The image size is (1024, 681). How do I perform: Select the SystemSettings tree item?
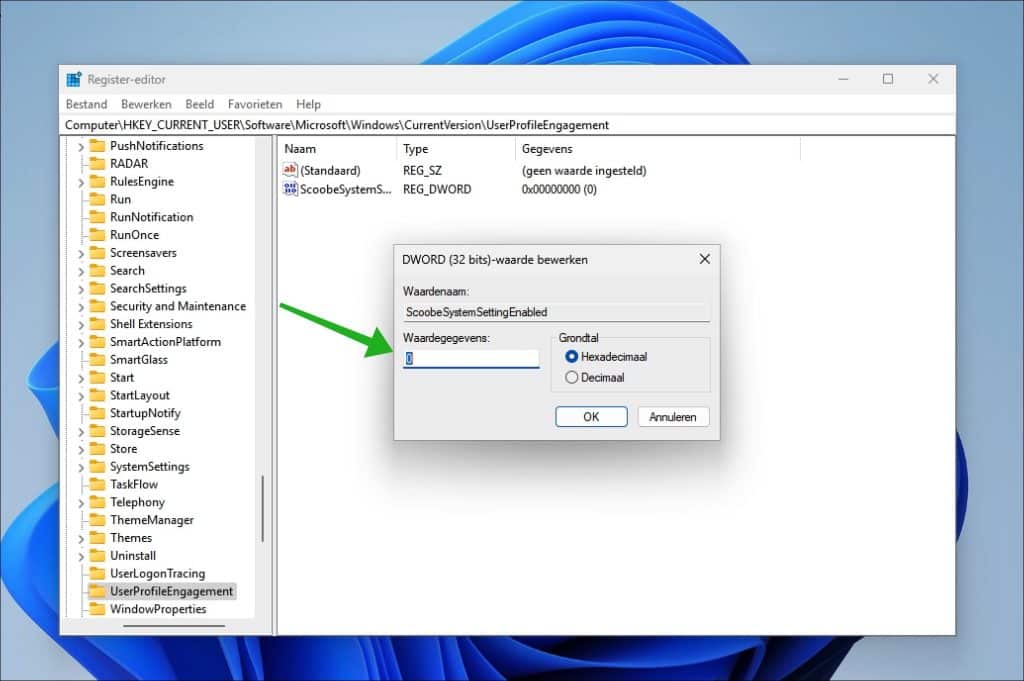(x=150, y=467)
